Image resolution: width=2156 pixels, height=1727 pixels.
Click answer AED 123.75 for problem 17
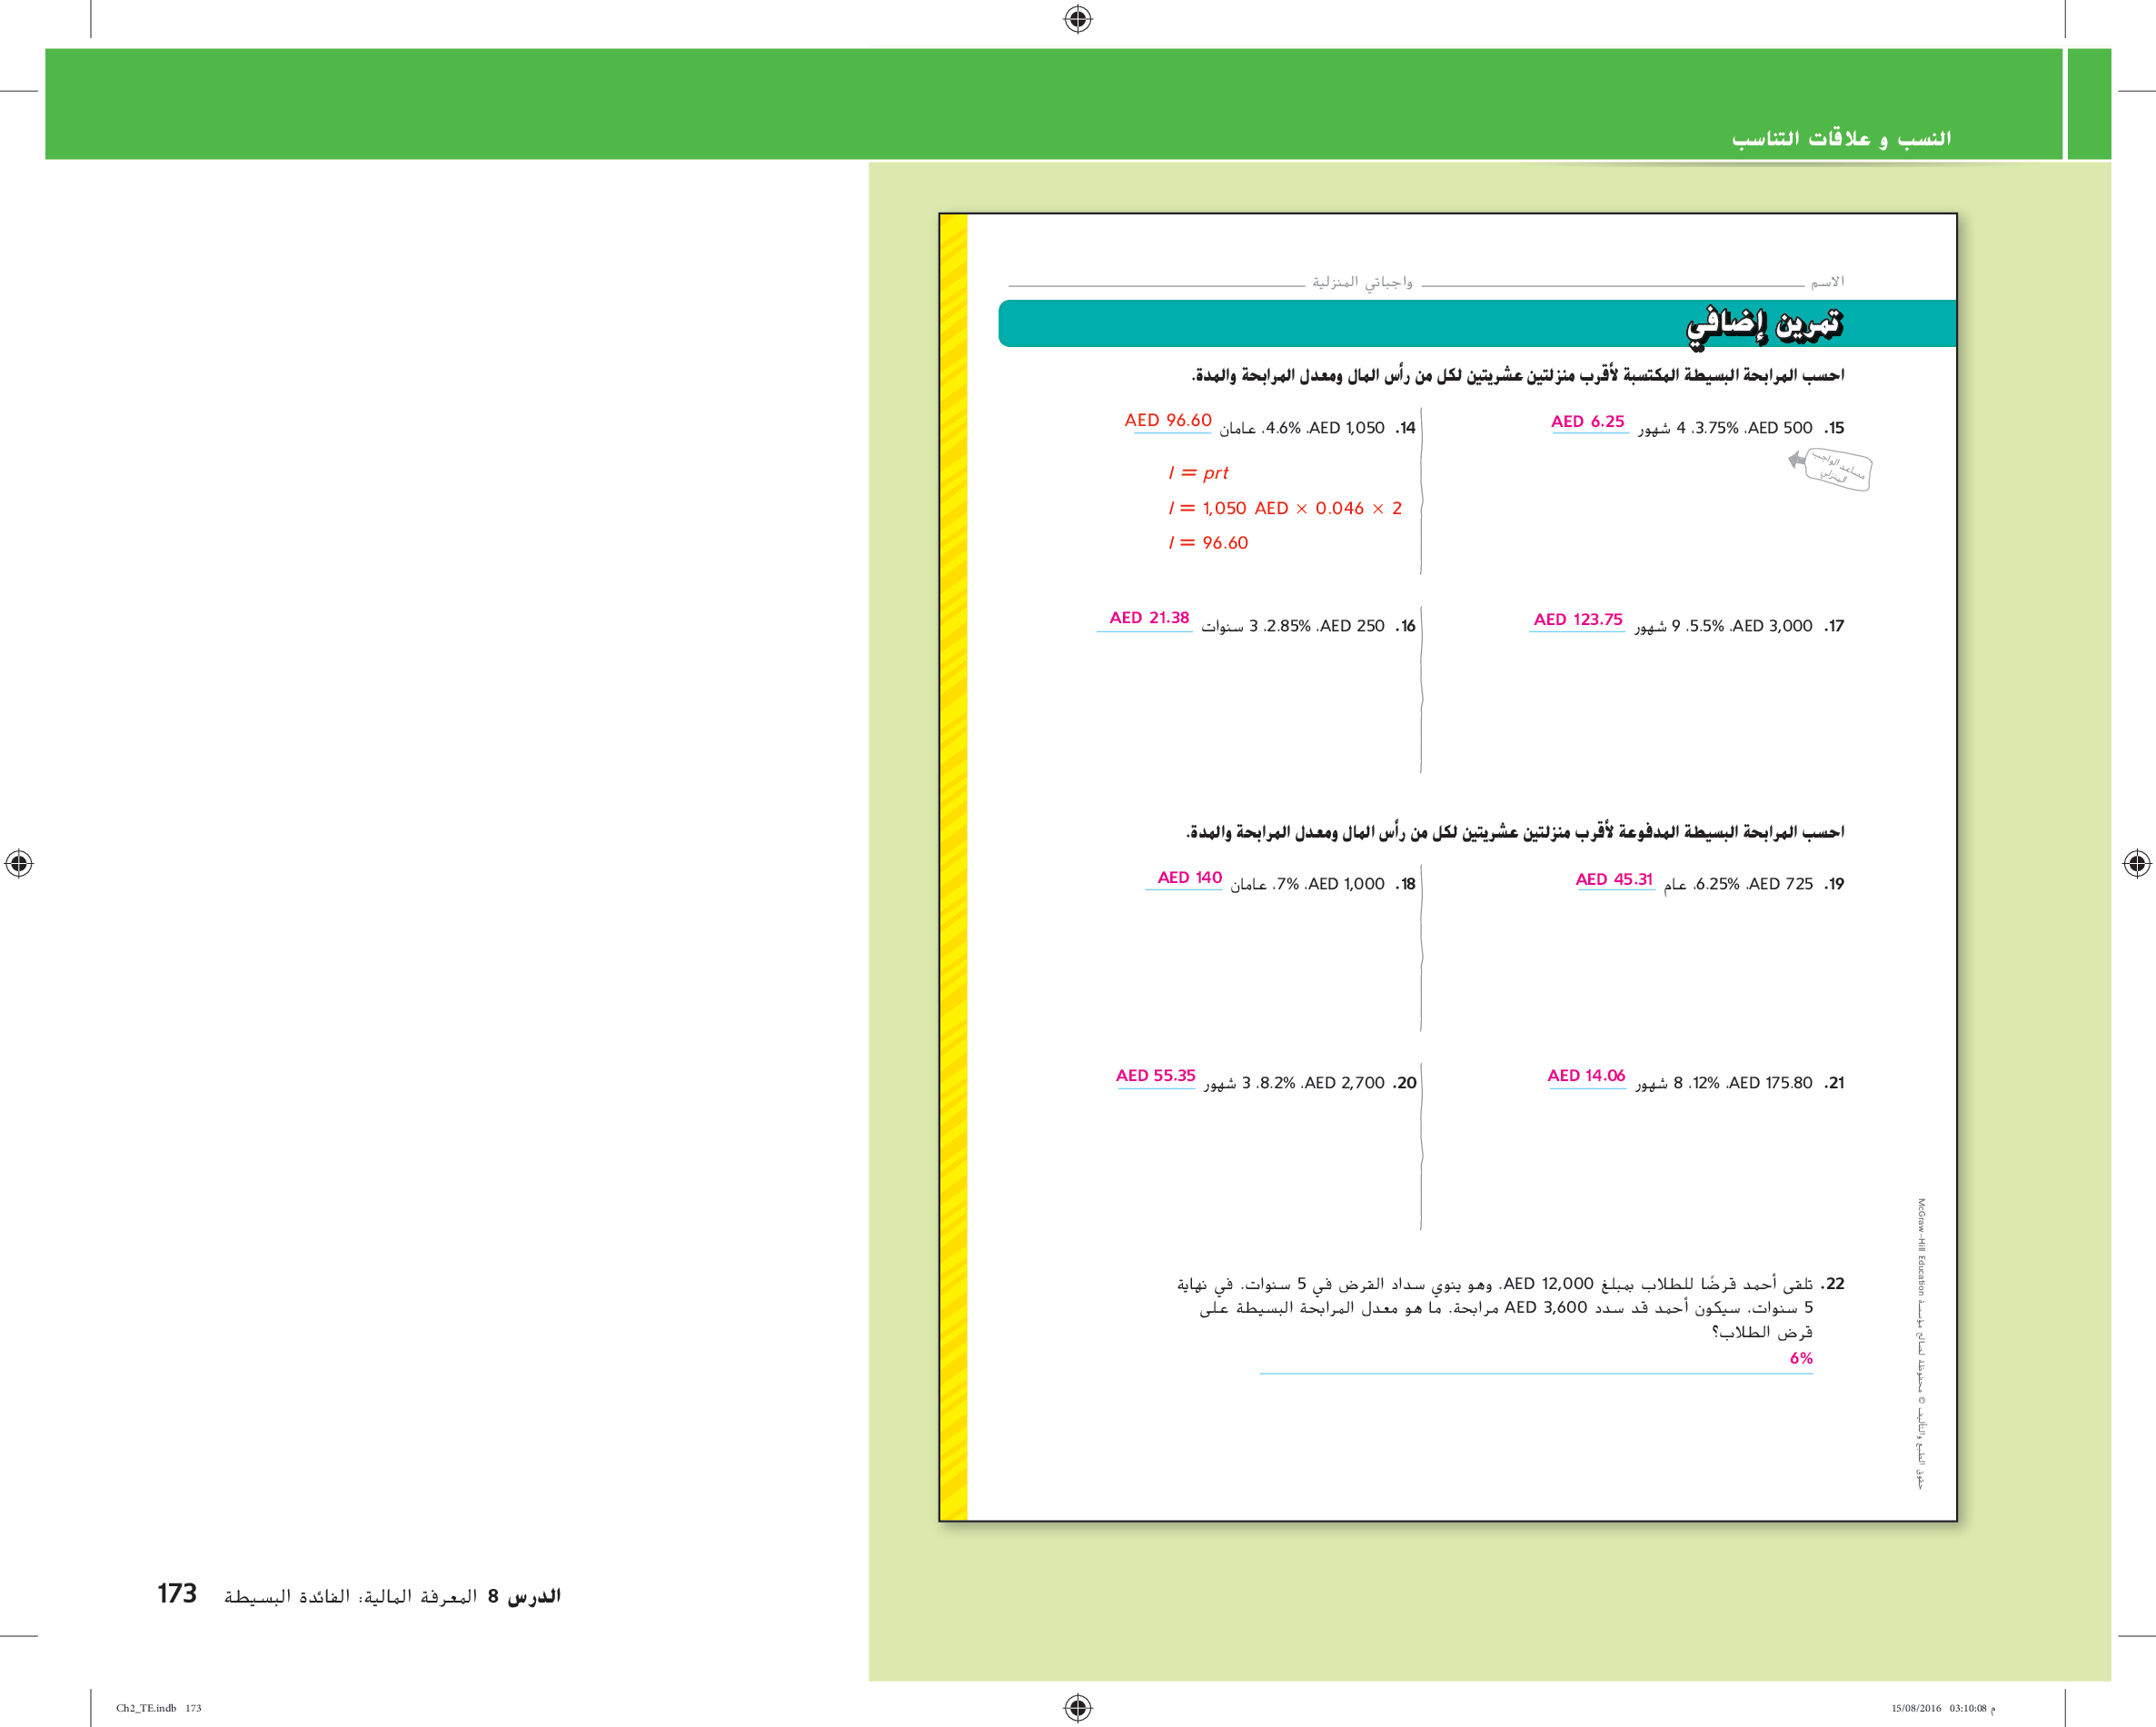coord(1577,620)
